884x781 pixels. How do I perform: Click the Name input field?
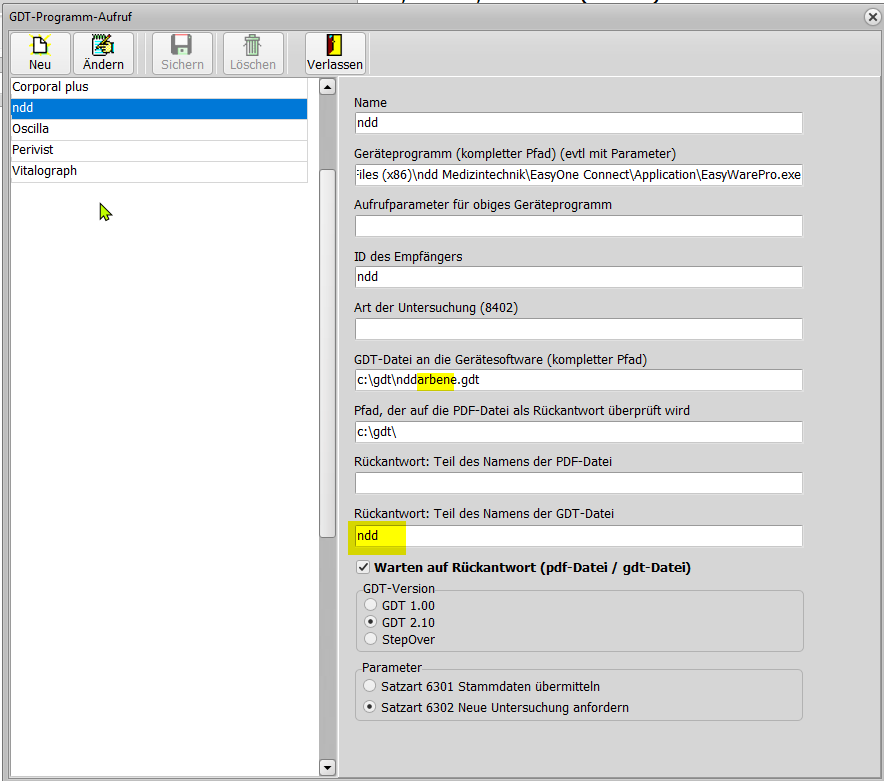(578, 123)
